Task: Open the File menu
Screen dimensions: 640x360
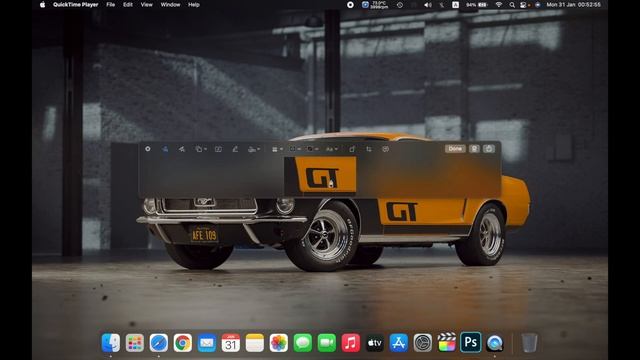Action: pos(111,5)
